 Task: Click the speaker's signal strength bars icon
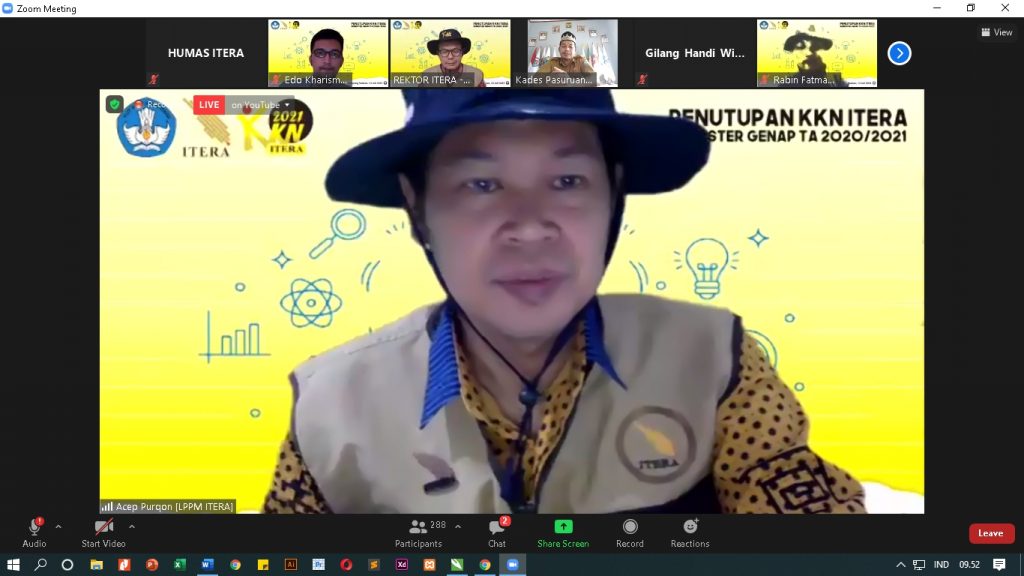107,506
